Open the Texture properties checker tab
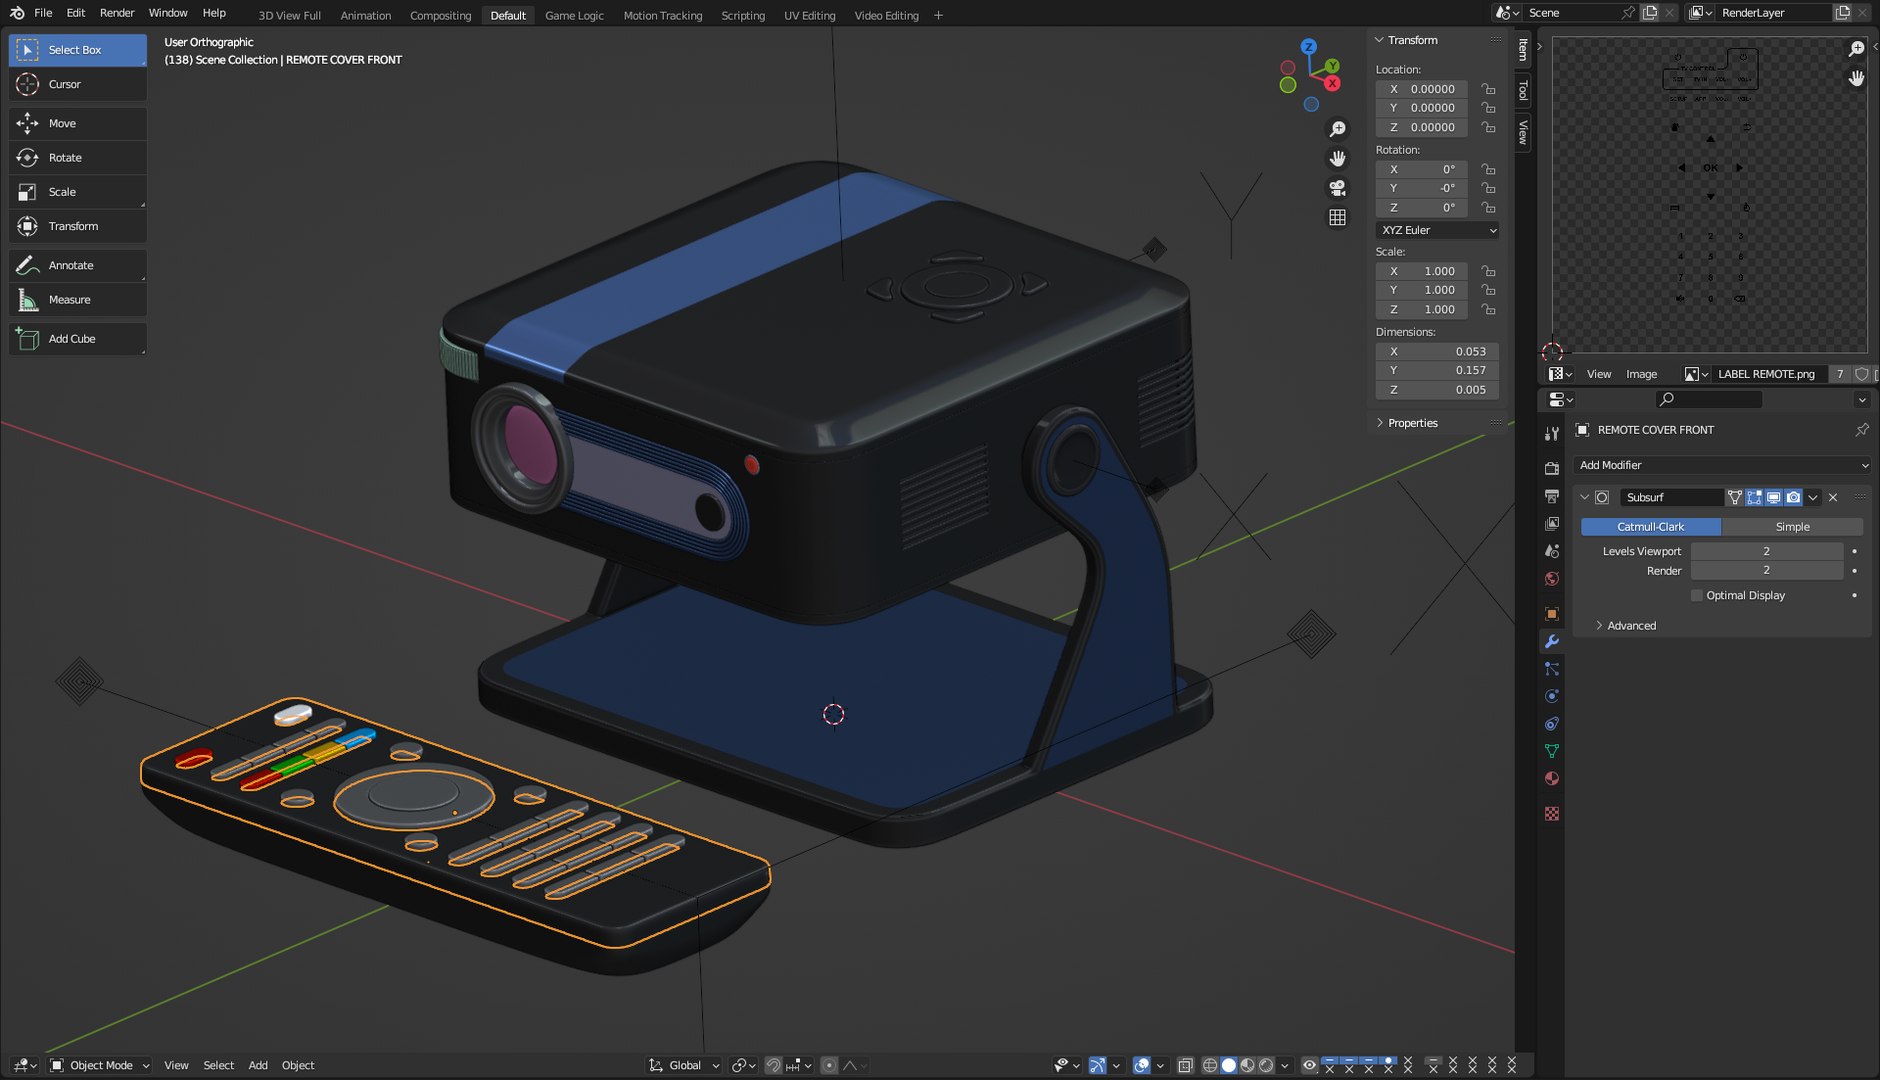Screen dimensions: 1880x1080 click(x=1552, y=814)
